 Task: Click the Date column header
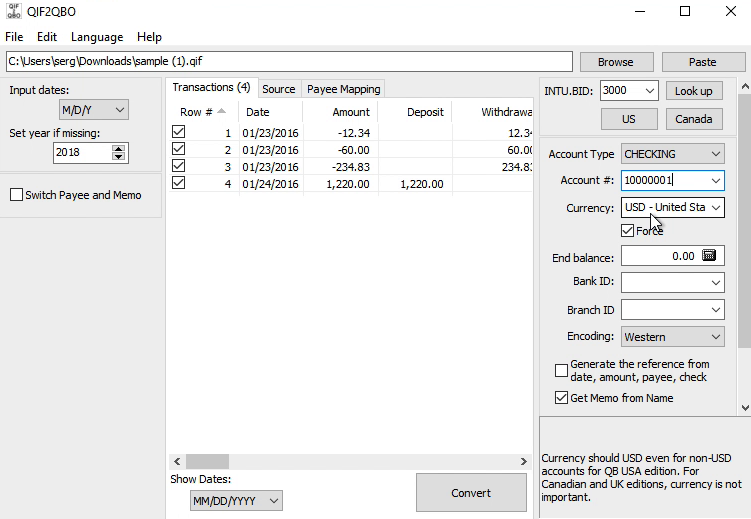[271, 112]
